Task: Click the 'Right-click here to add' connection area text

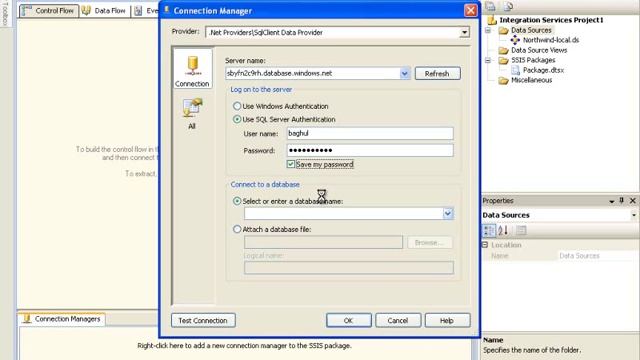Action: click(x=244, y=346)
